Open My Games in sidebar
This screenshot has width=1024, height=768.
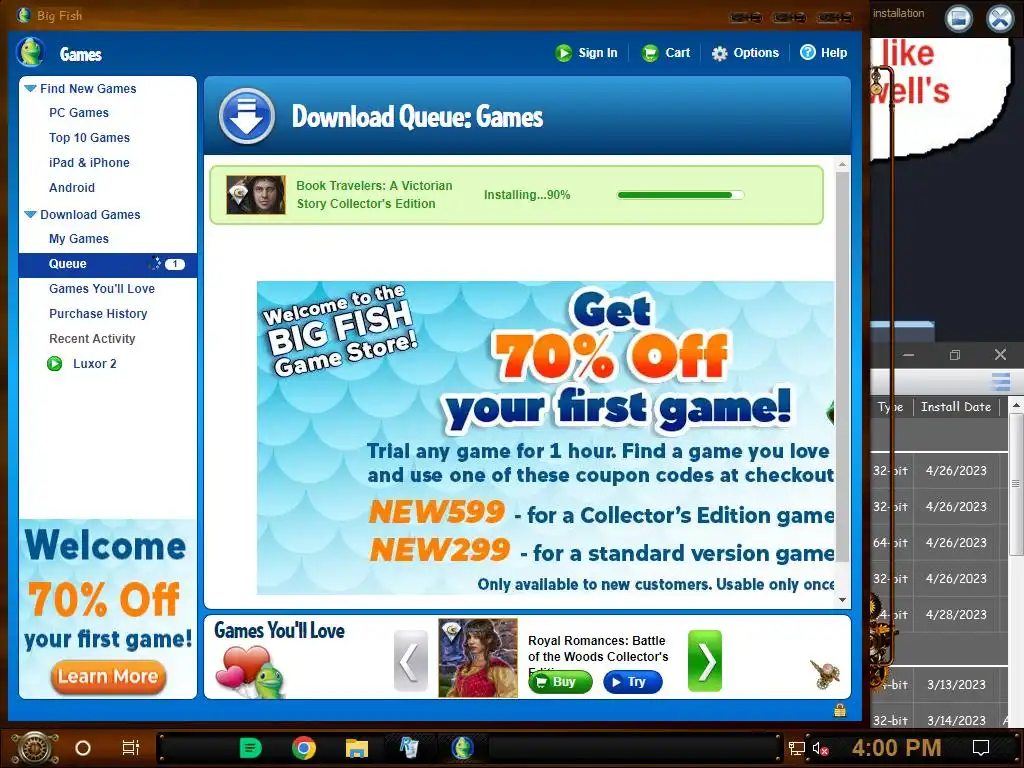[78, 239]
